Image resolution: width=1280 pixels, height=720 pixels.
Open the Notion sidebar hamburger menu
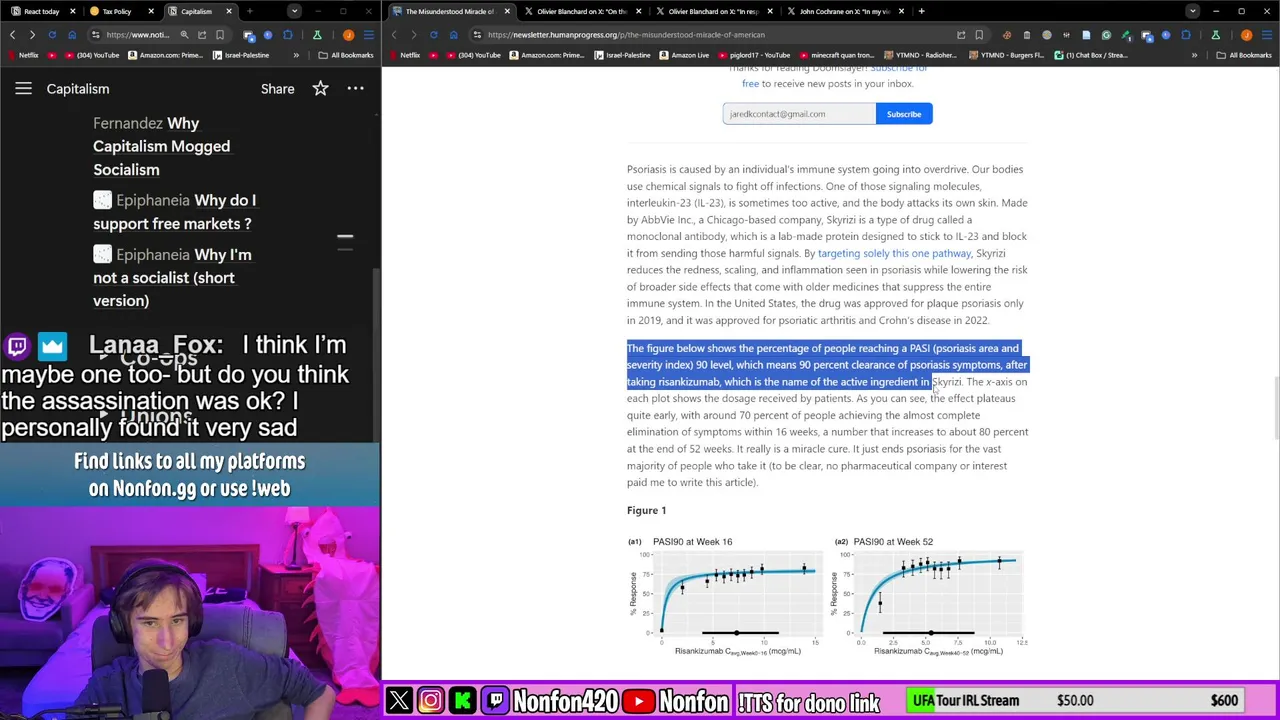pos(23,89)
